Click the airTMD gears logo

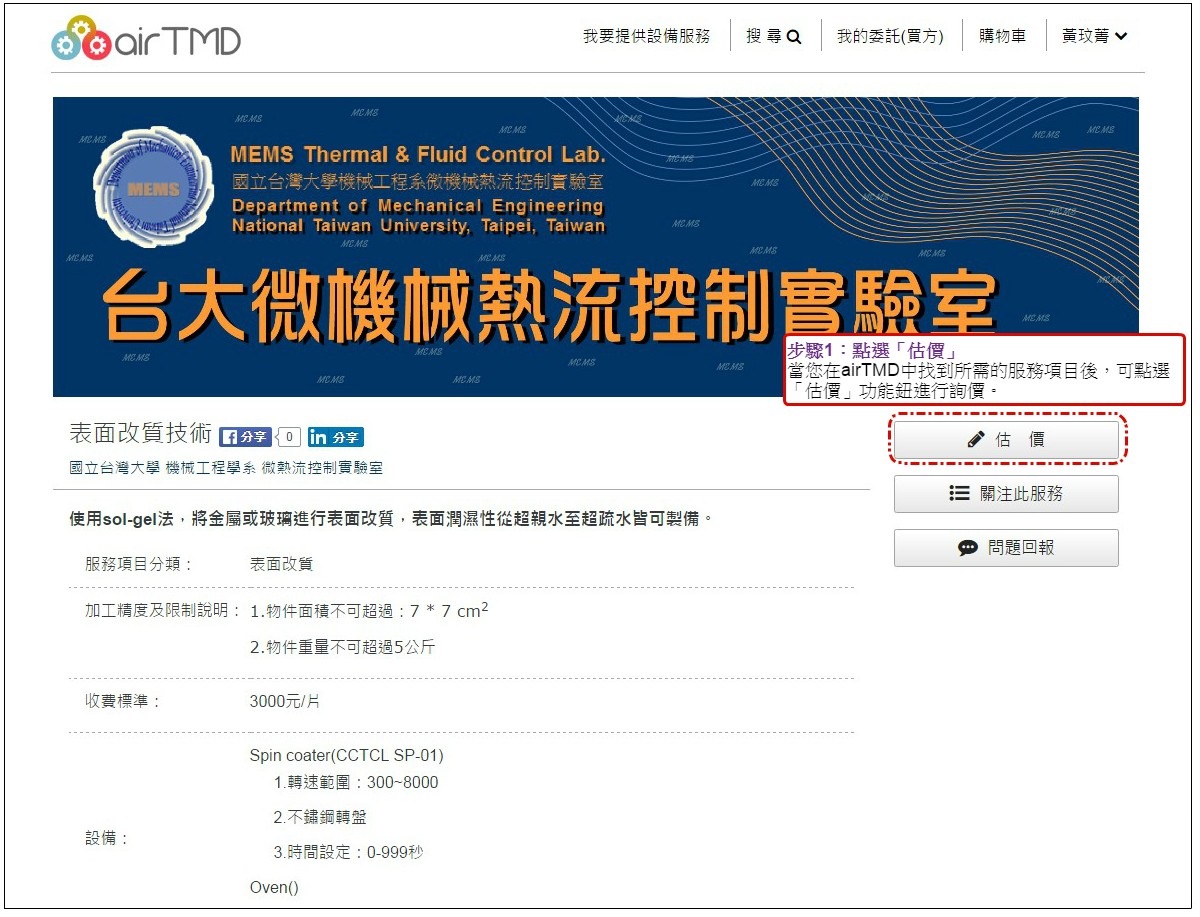[80, 37]
